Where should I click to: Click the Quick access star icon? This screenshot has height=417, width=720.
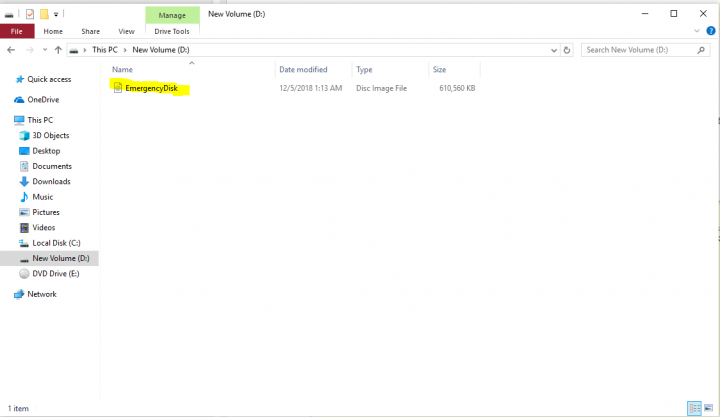click(19, 79)
